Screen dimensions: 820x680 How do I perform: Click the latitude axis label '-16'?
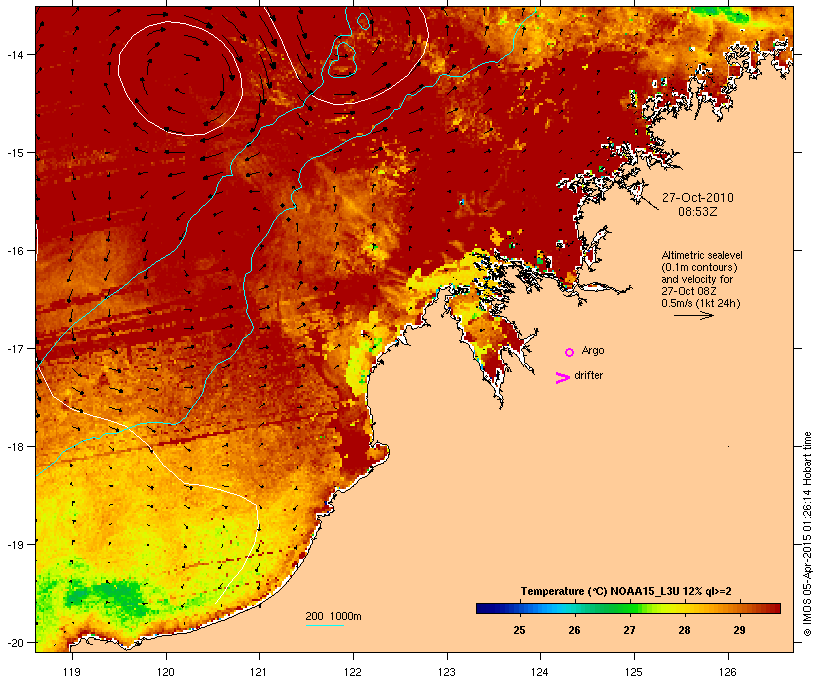[14, 251]
